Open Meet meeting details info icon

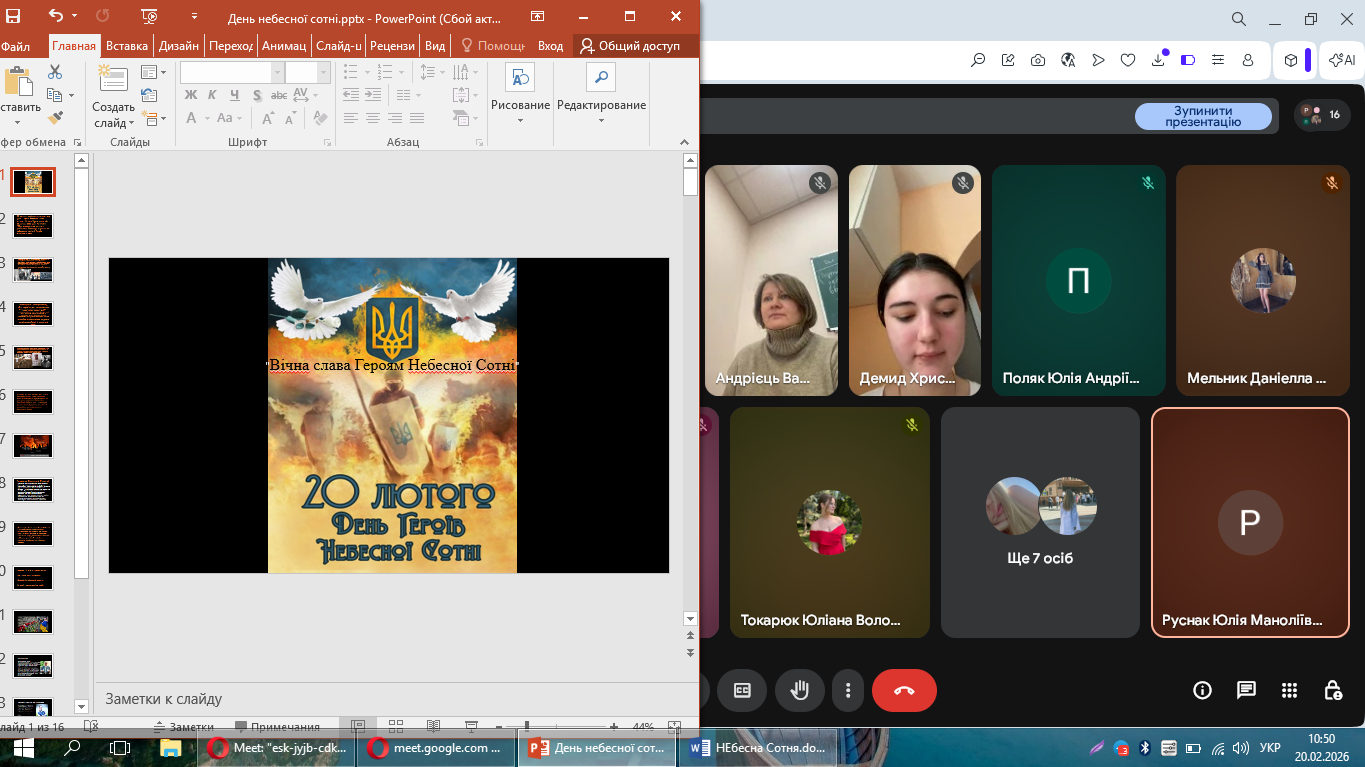(1203, 690)
